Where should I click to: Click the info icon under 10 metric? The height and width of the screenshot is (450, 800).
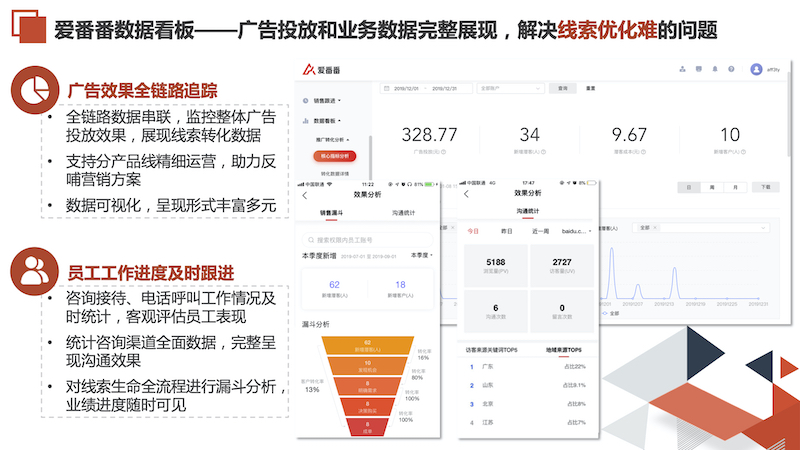(x=743, y=152)
